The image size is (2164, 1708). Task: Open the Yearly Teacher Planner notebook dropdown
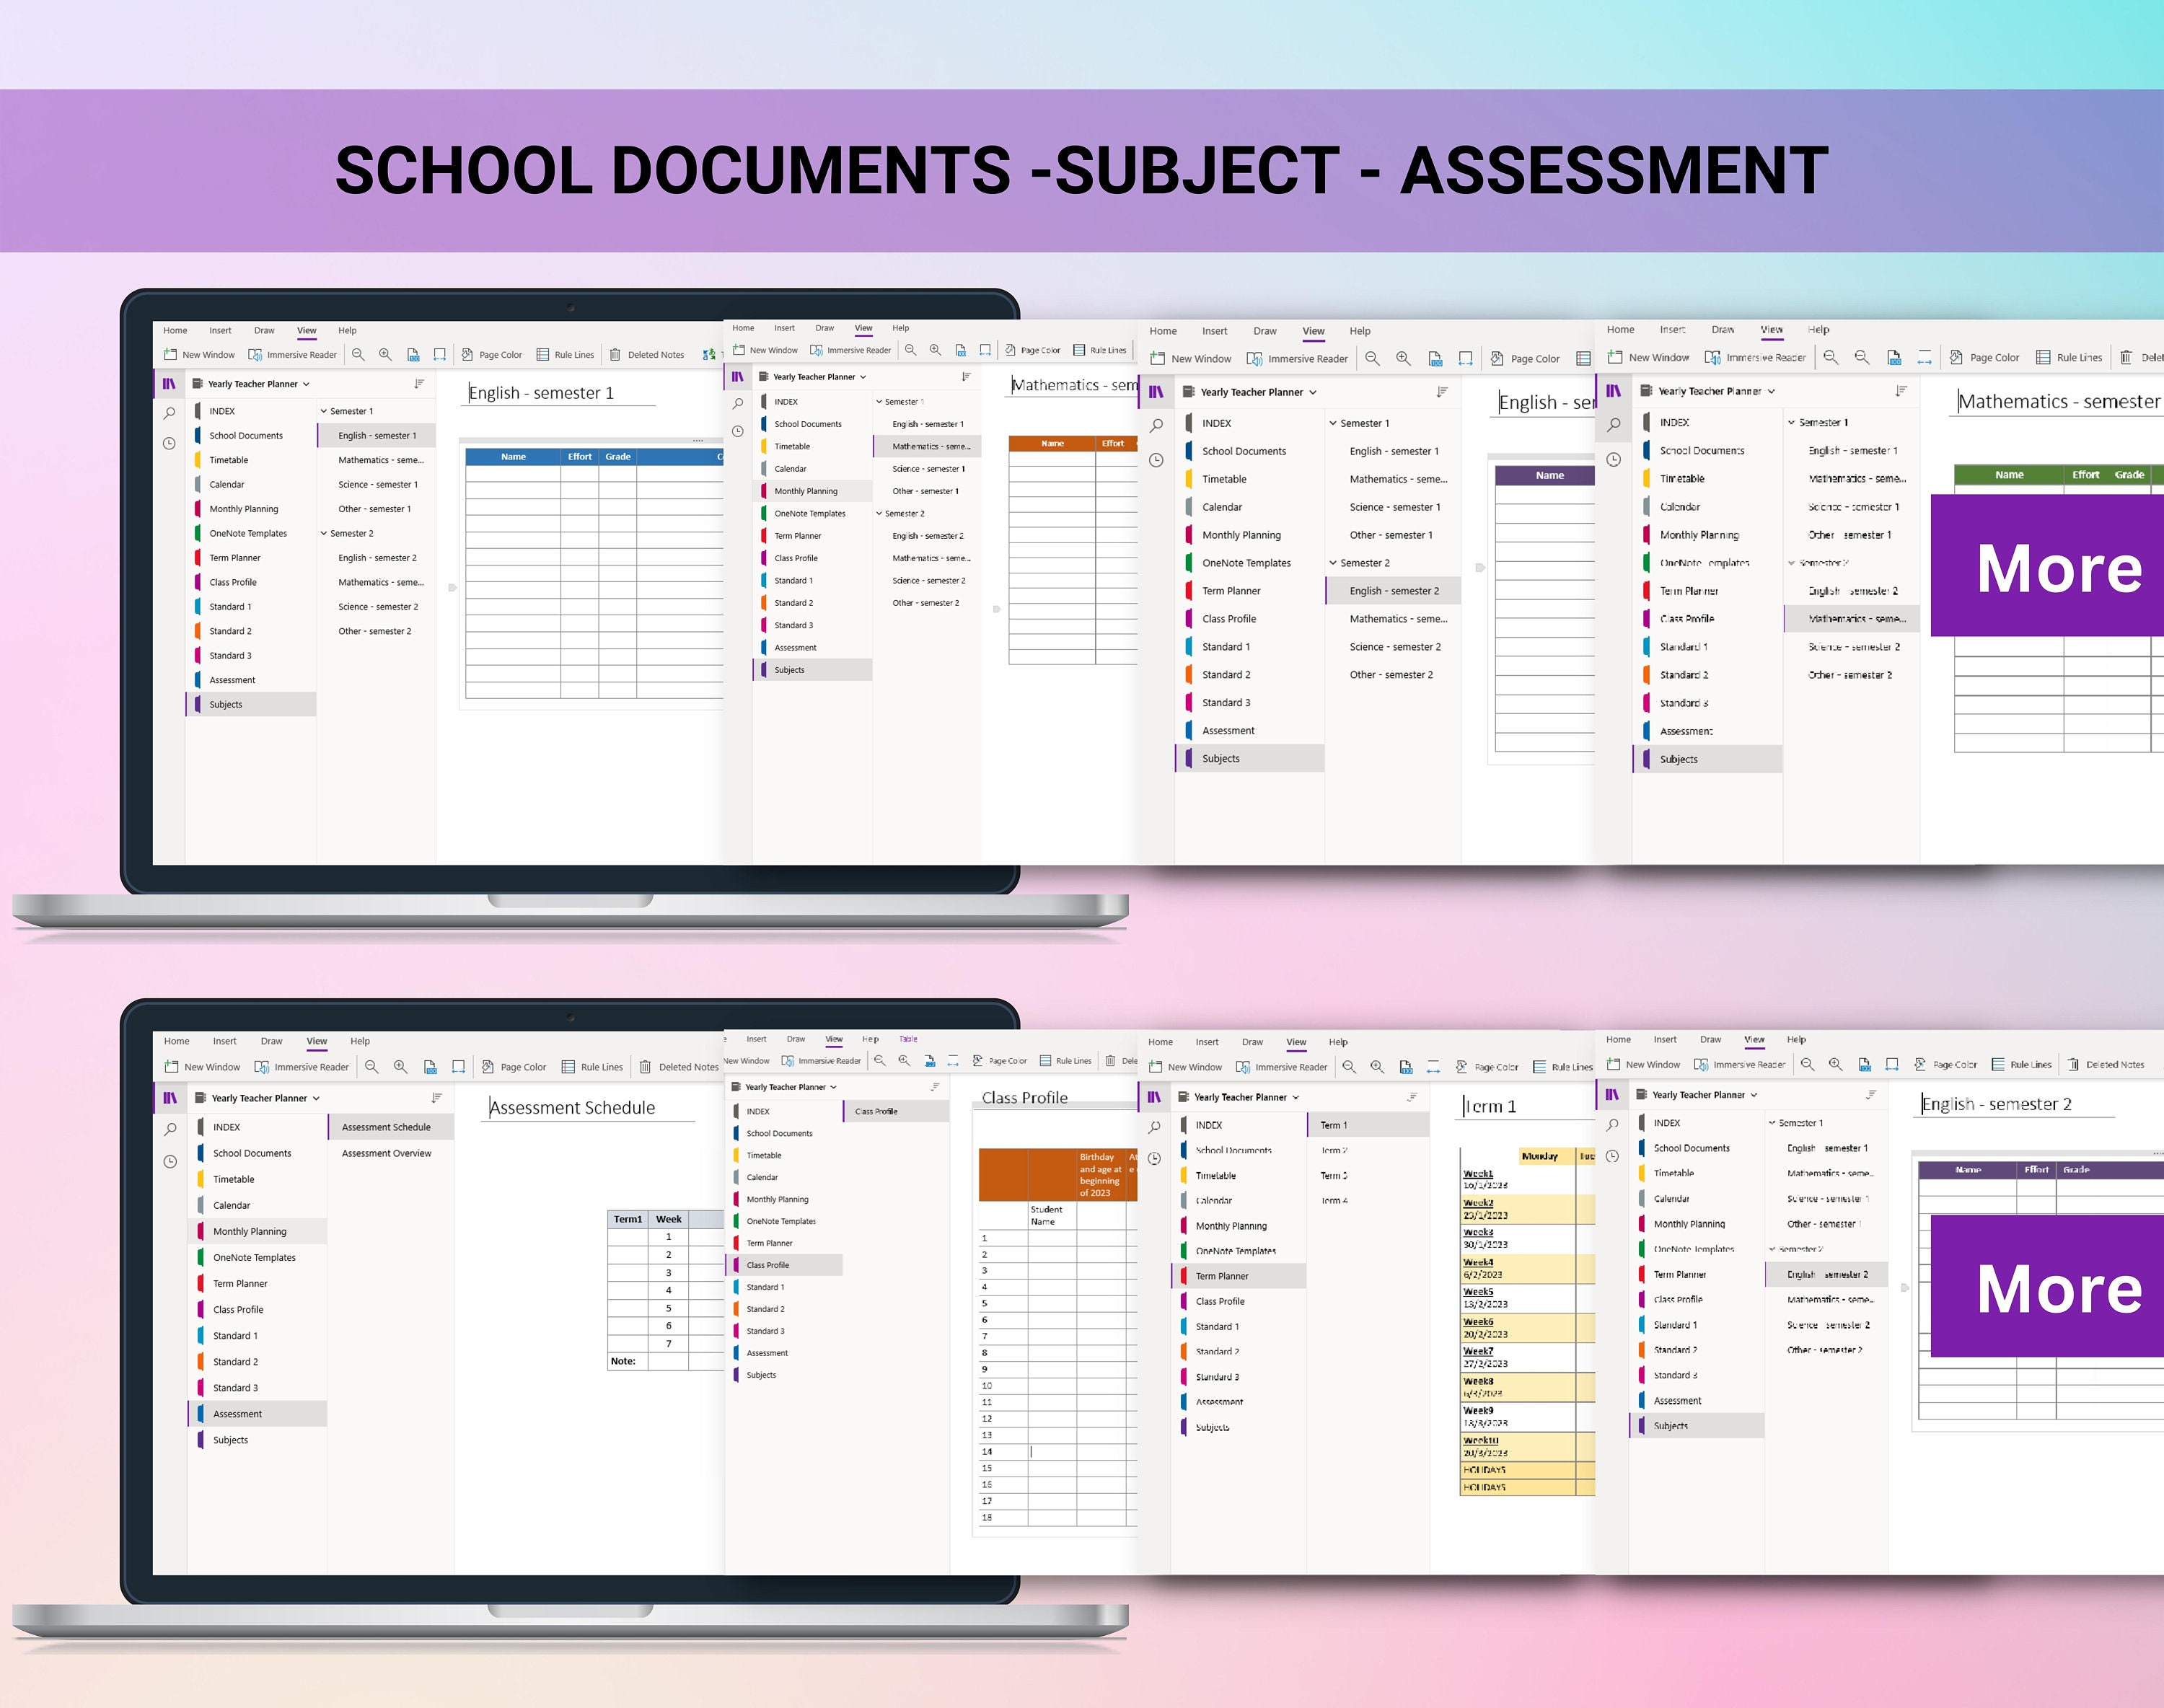306,384
